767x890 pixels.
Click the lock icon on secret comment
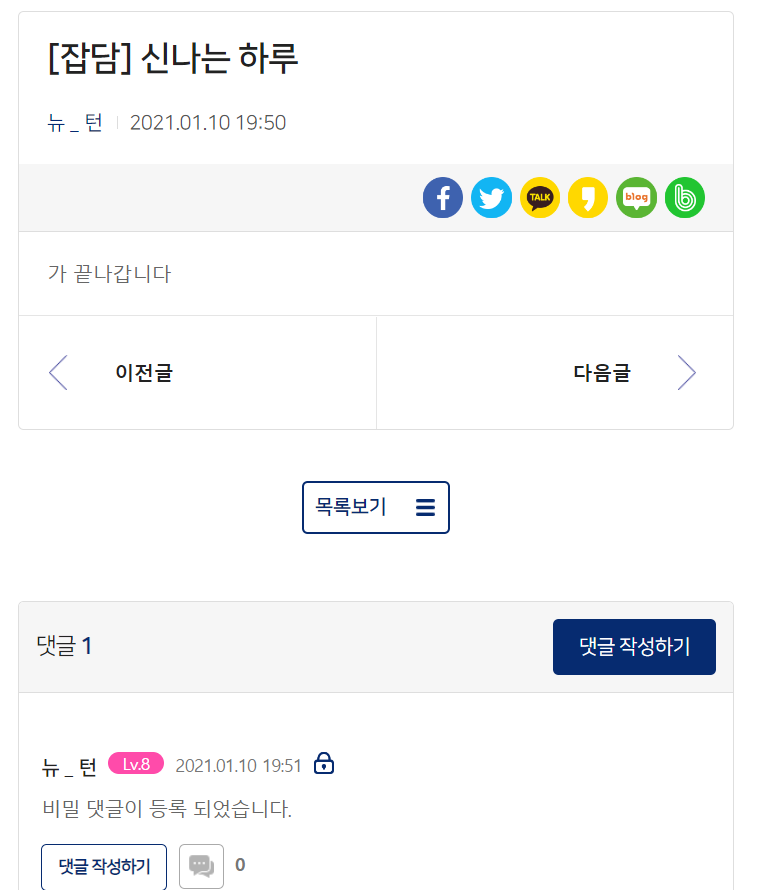[324, 763]
